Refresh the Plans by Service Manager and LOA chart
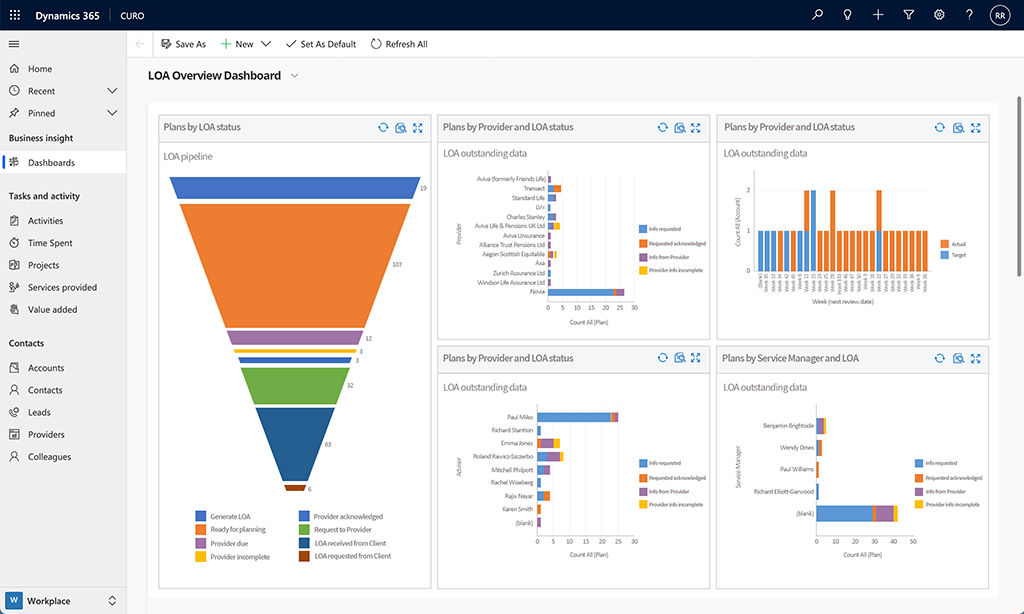This screenshot has width=1024, height=614. click(940, 358)
